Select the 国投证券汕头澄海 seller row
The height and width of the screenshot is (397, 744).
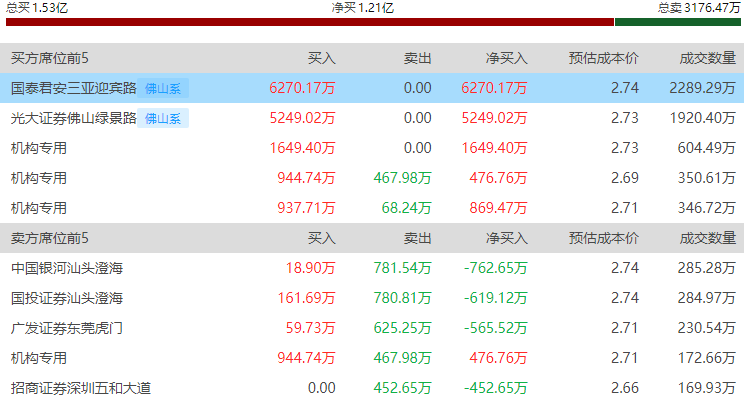372,298
